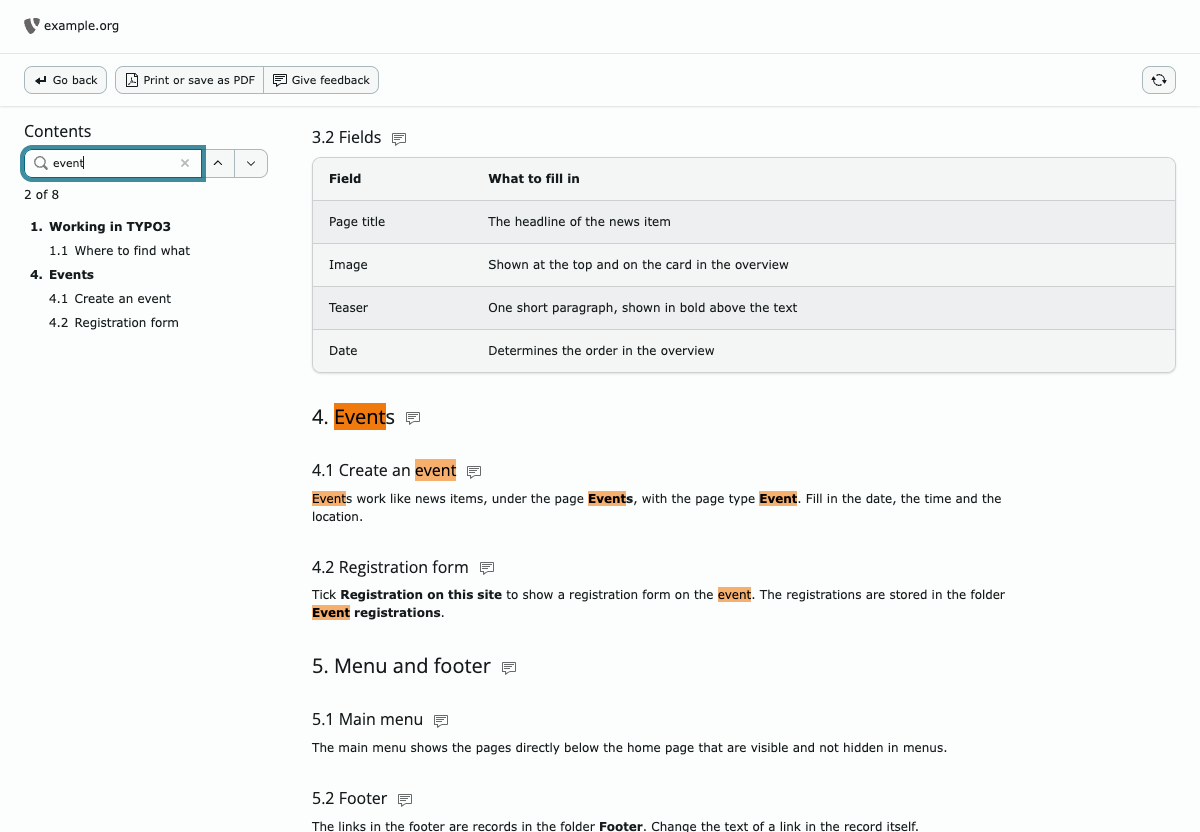This screenshot has height=832, width=1200.
Task: Click bold "Event registrations" text
Action: [x=376, y=613]
